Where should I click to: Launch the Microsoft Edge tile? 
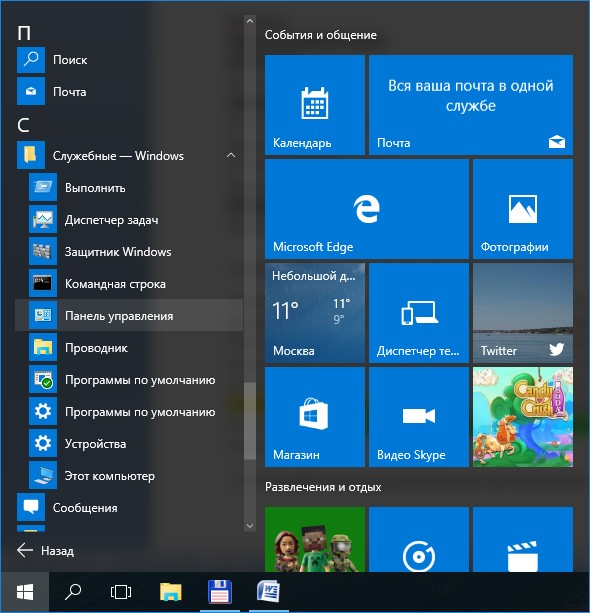pyautogui.click(x=367, y=209)
